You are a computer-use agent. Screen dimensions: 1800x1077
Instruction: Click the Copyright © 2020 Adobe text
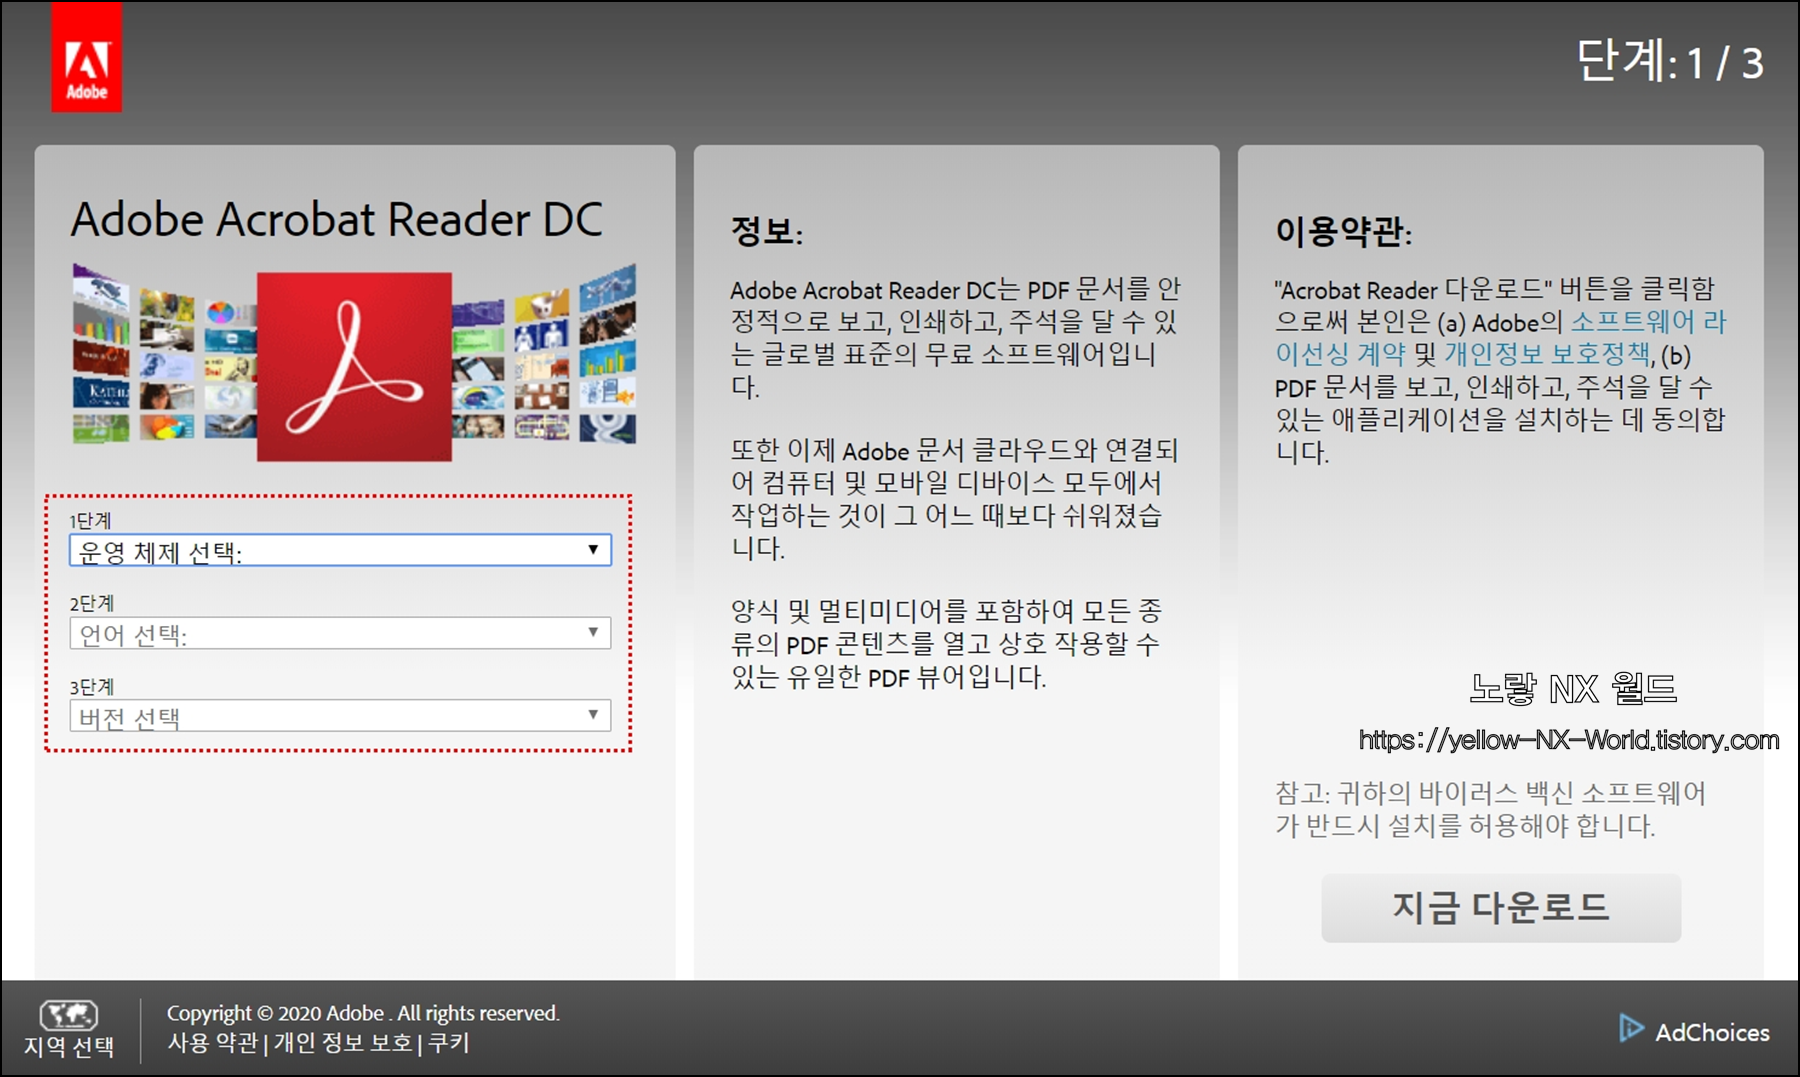click(363, 1013)
